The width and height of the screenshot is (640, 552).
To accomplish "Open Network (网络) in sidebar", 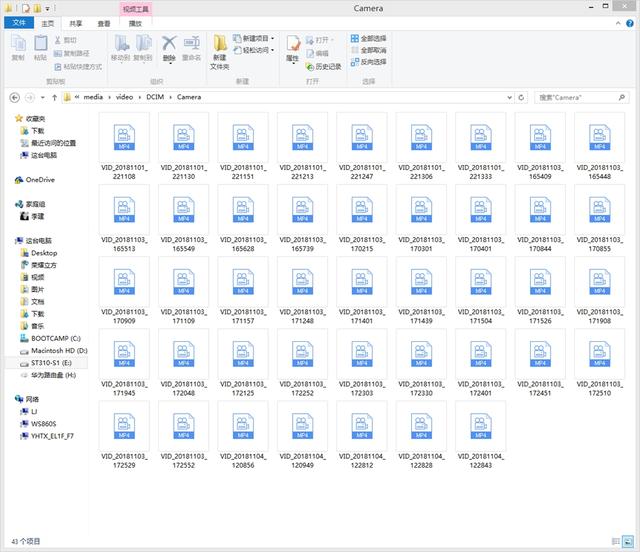I will click(27, 399).
